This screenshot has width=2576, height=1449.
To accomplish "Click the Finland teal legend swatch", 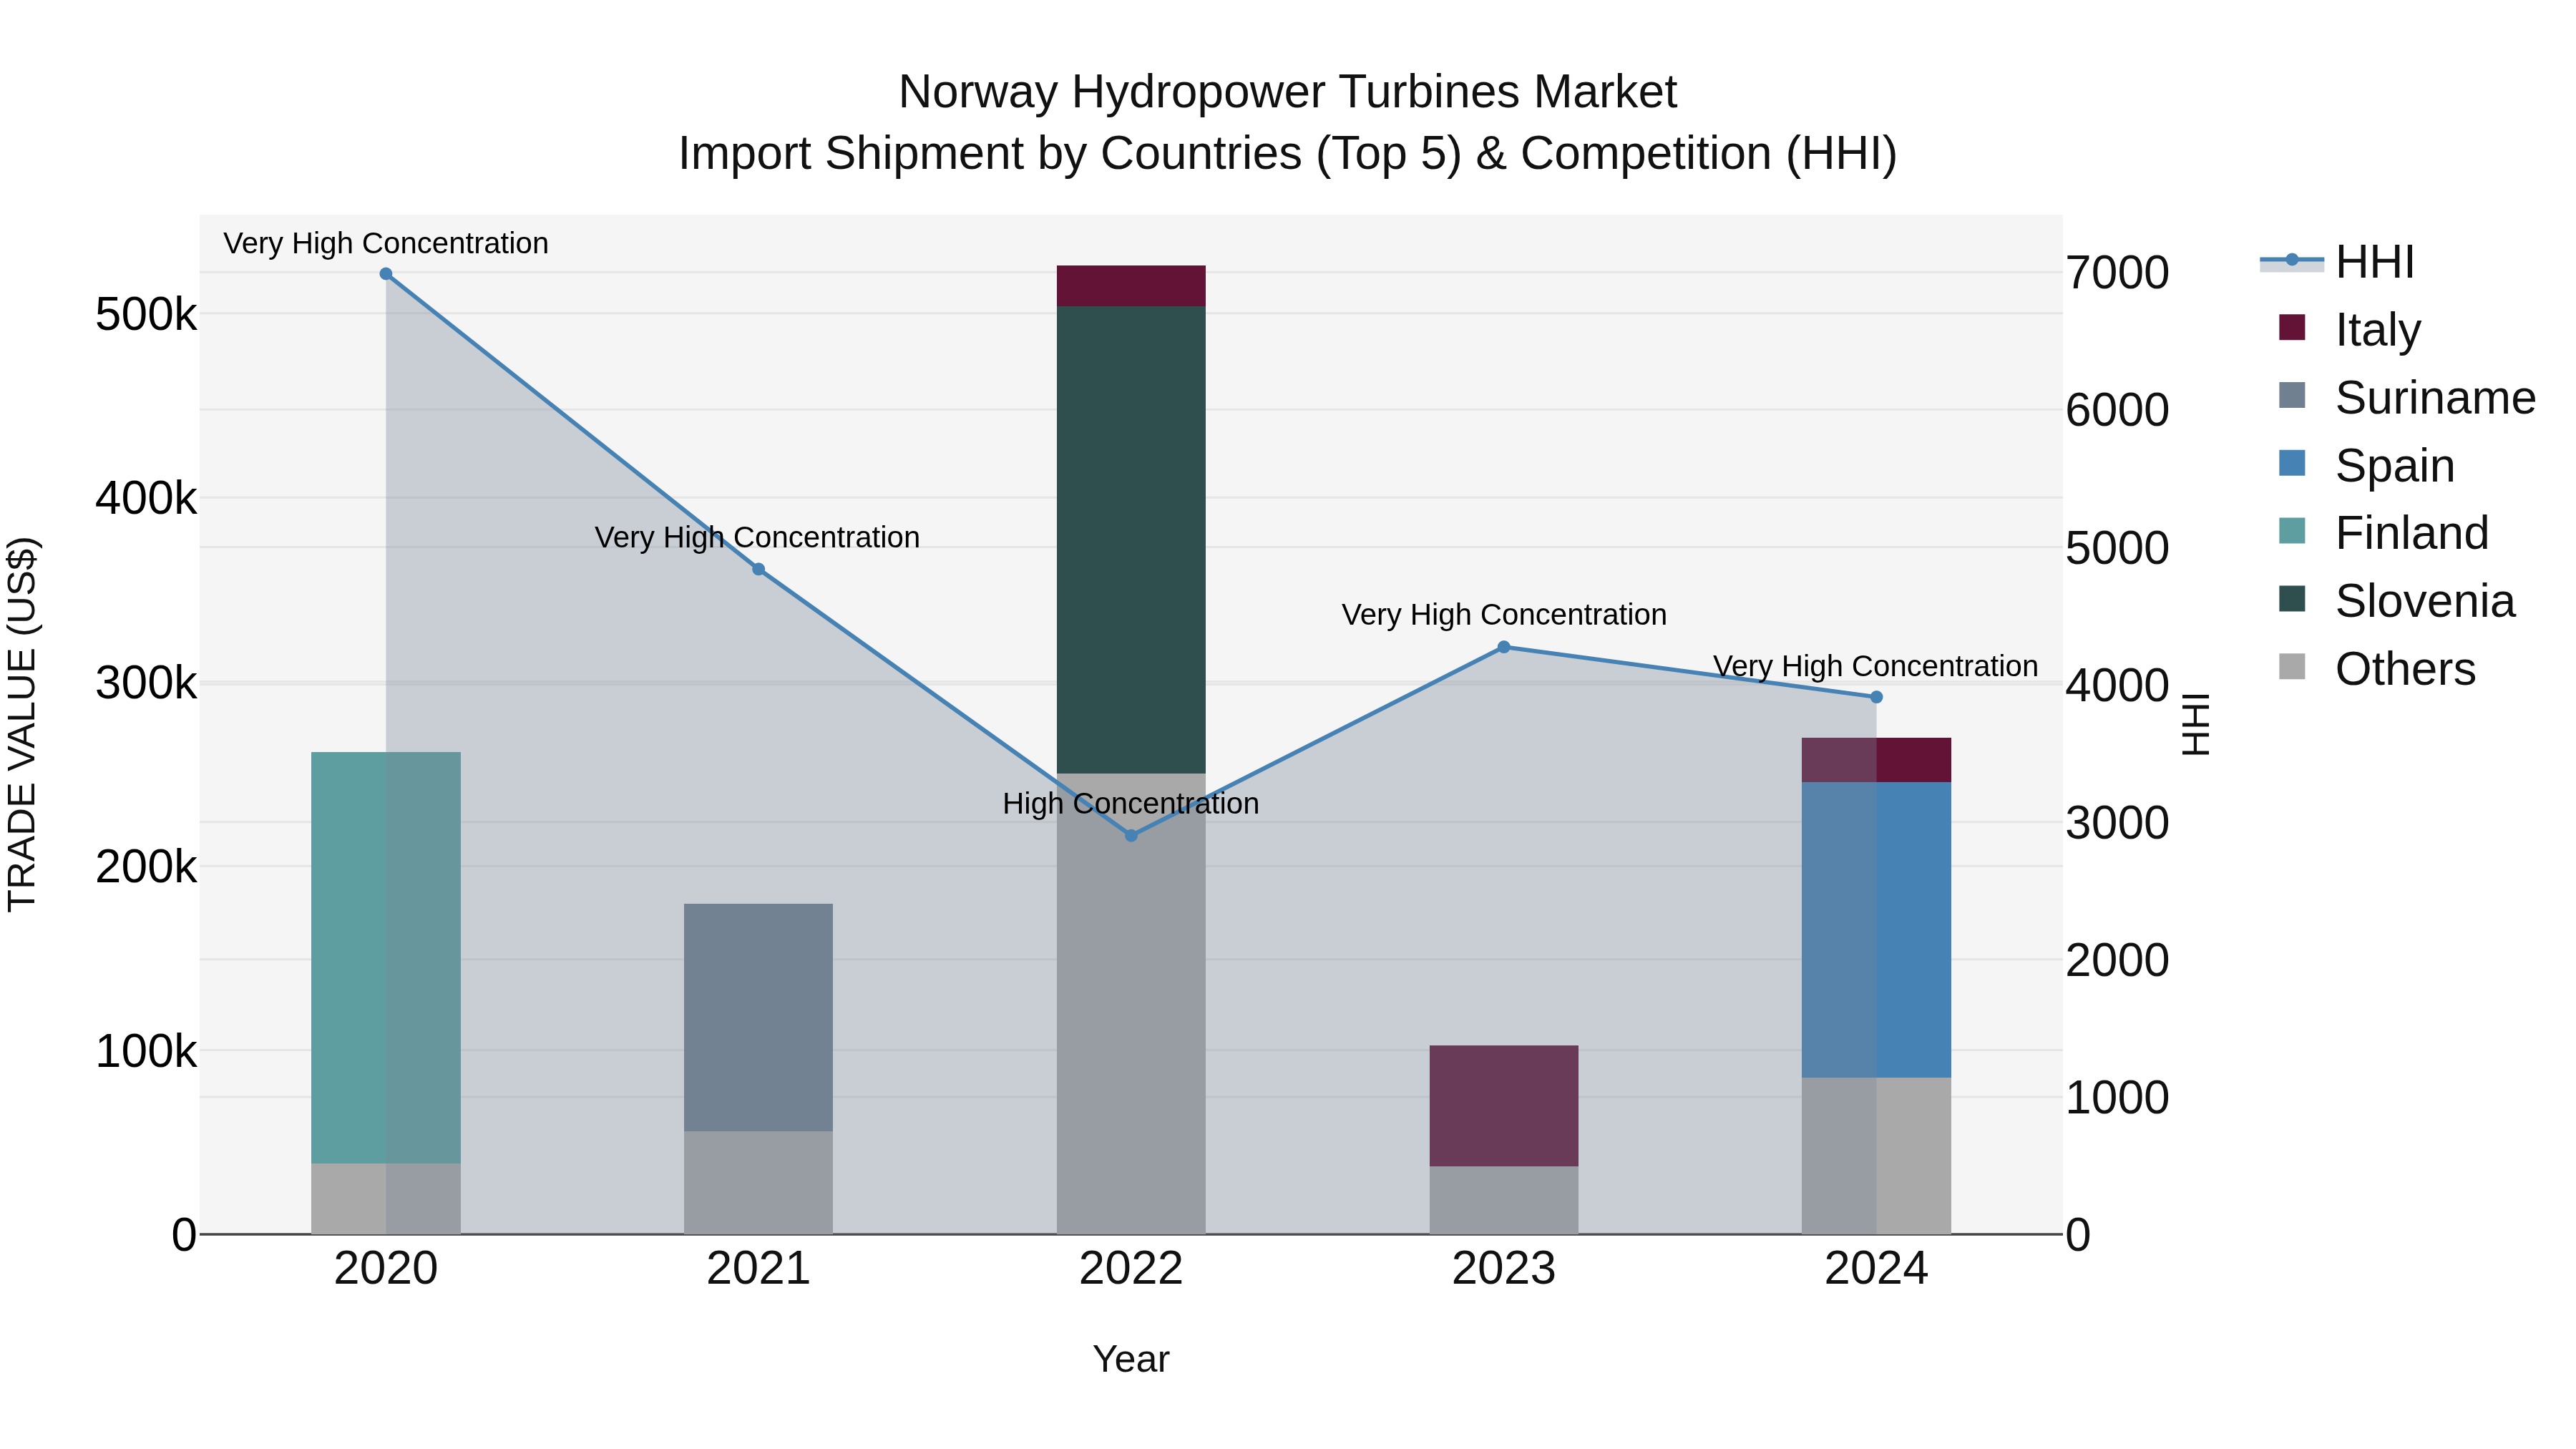I will pos(2292,531).
